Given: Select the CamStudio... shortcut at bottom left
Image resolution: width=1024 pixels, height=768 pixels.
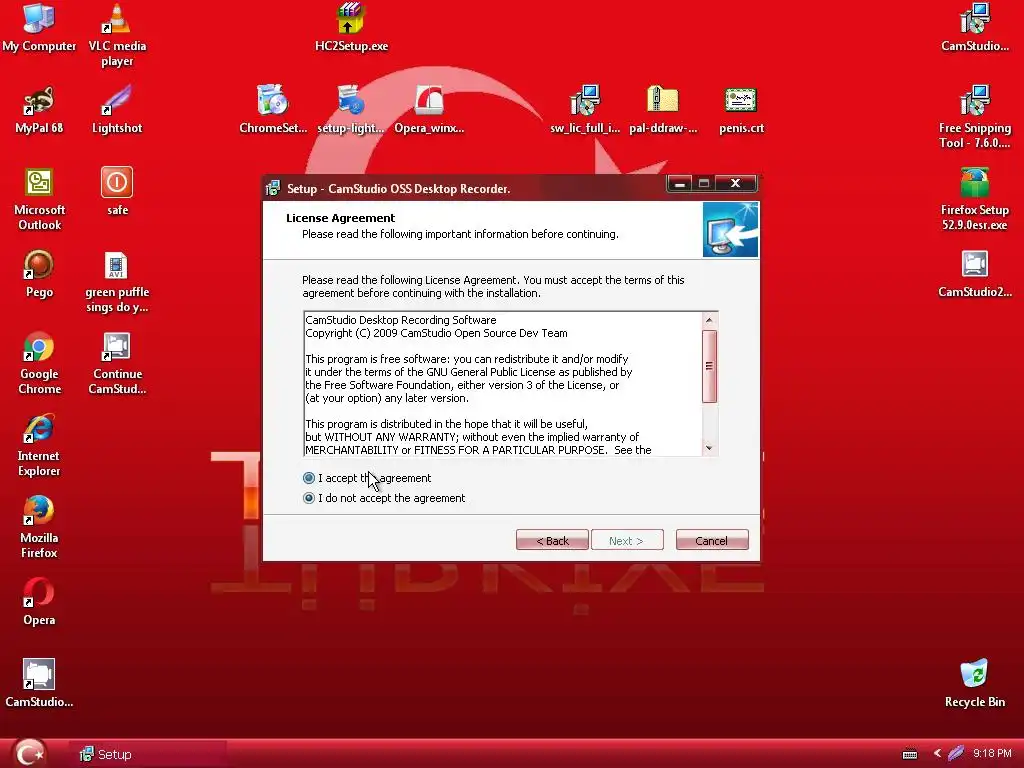Looking at the screenshot, I should point(39,683).
